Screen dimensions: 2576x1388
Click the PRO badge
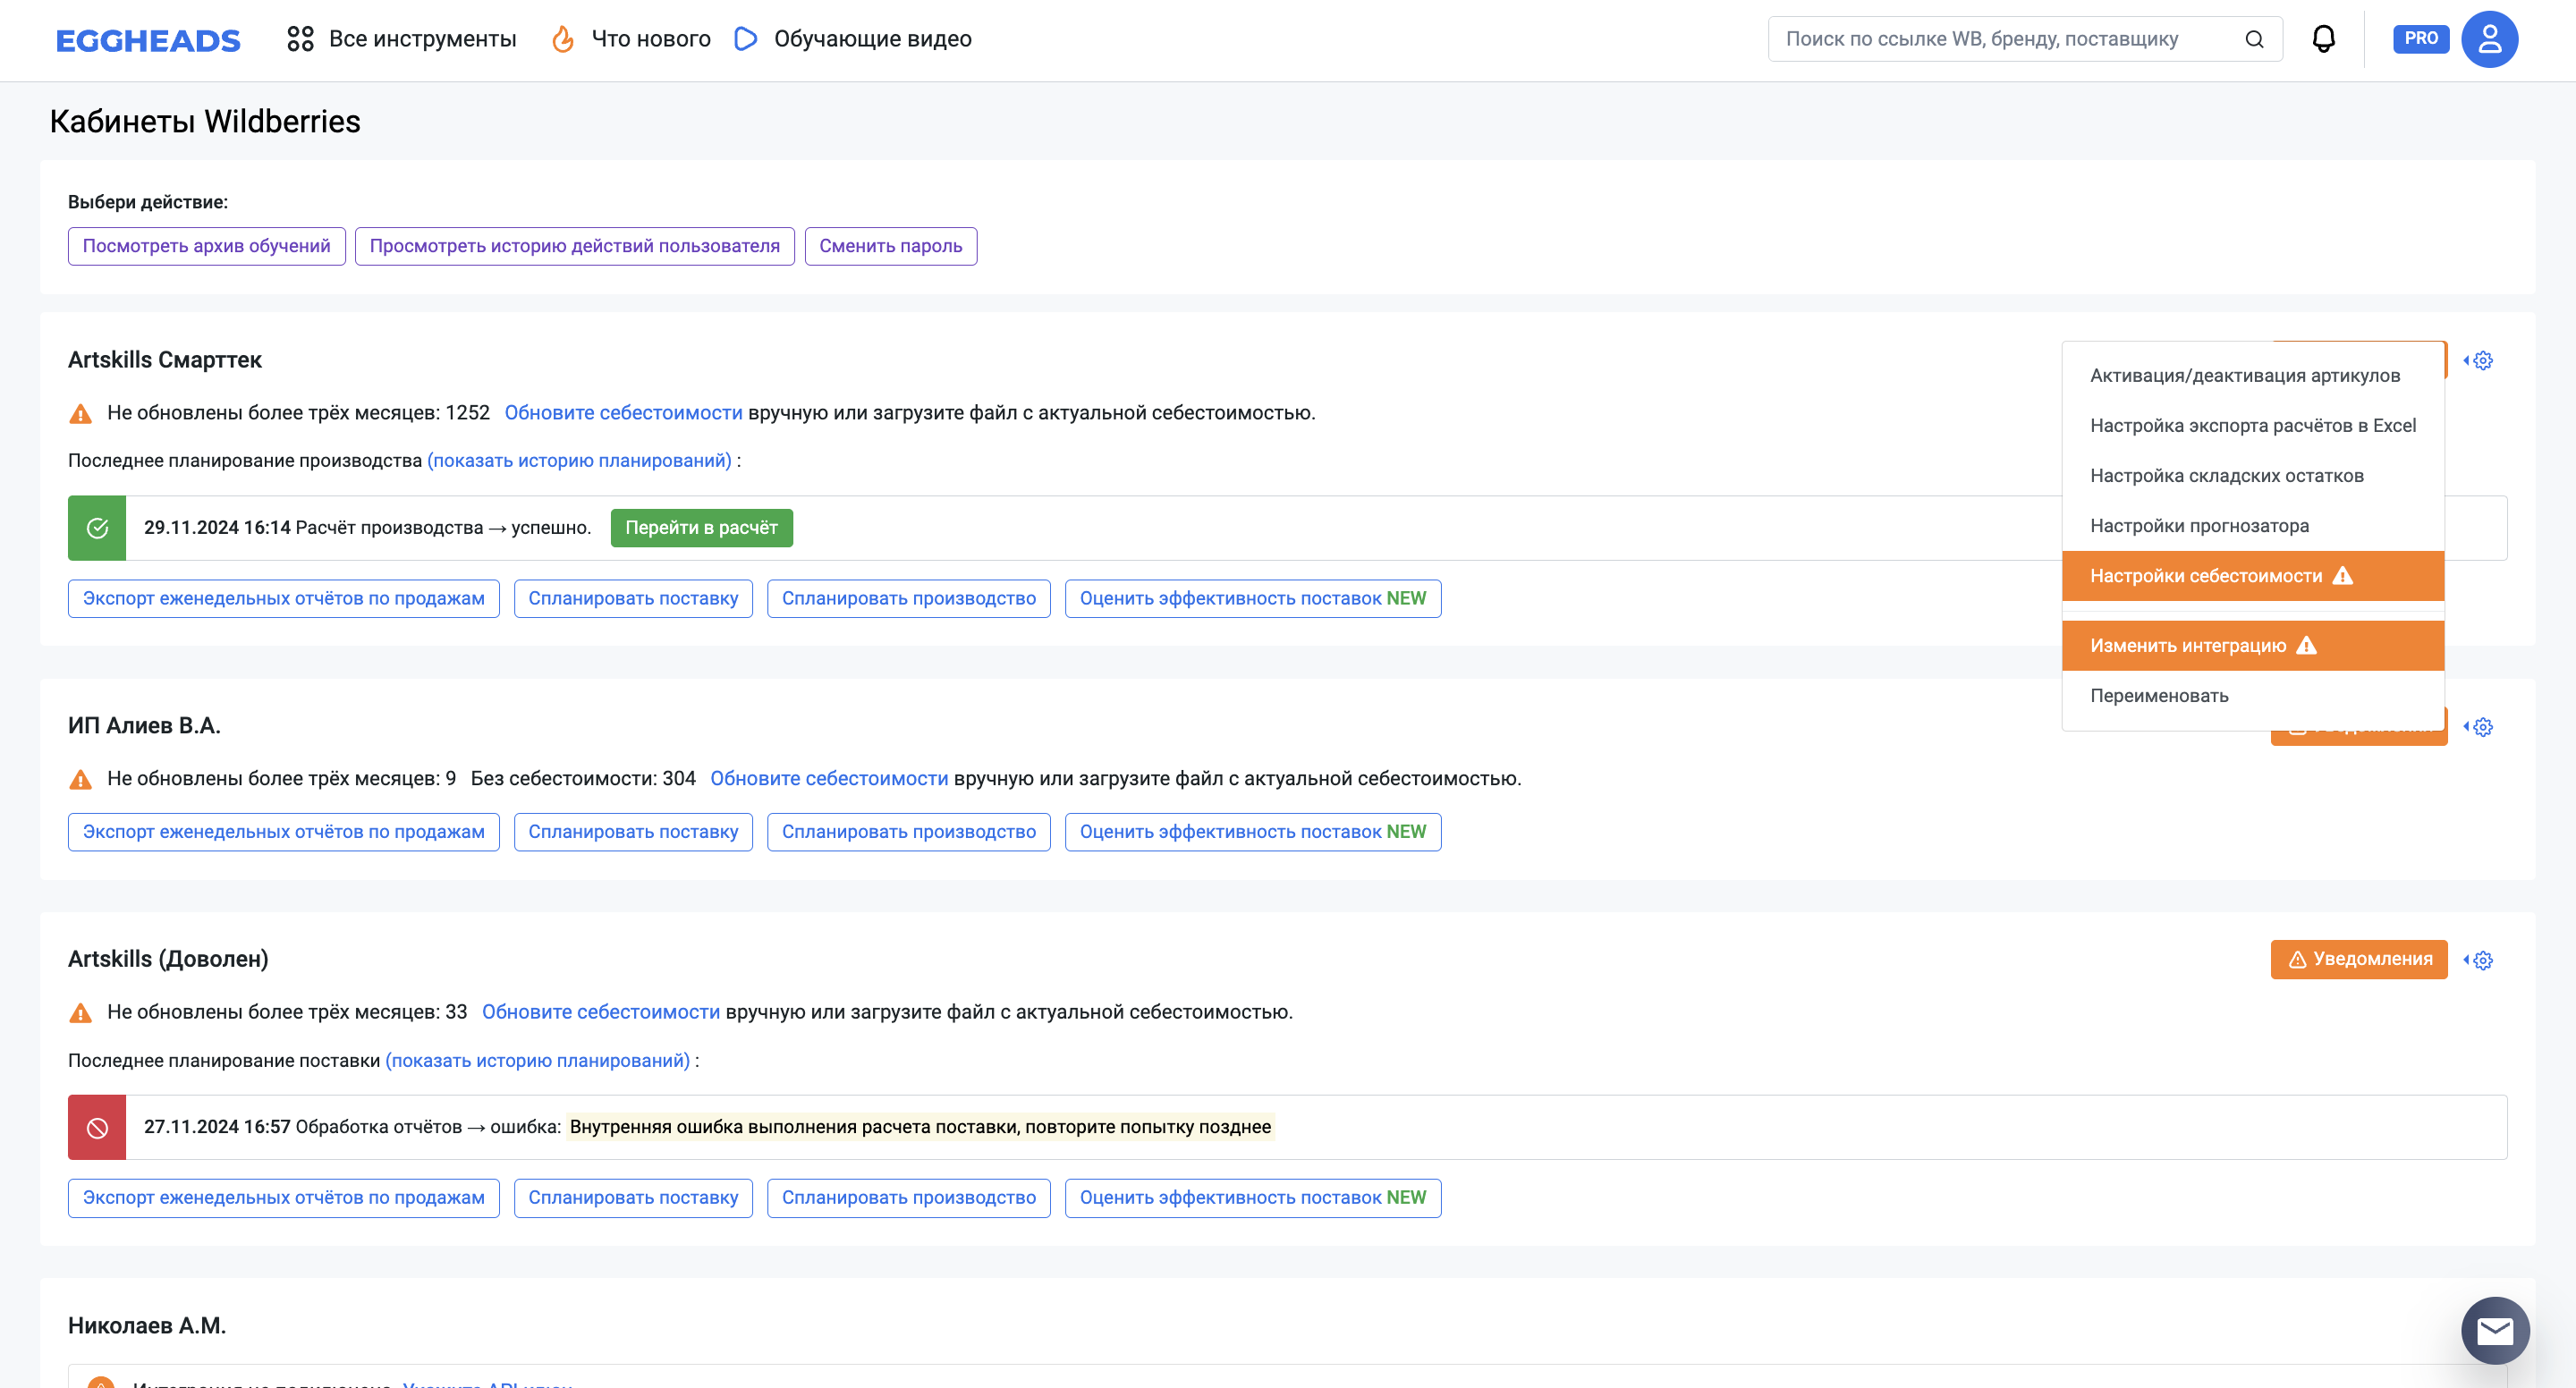click(2420, 39)
